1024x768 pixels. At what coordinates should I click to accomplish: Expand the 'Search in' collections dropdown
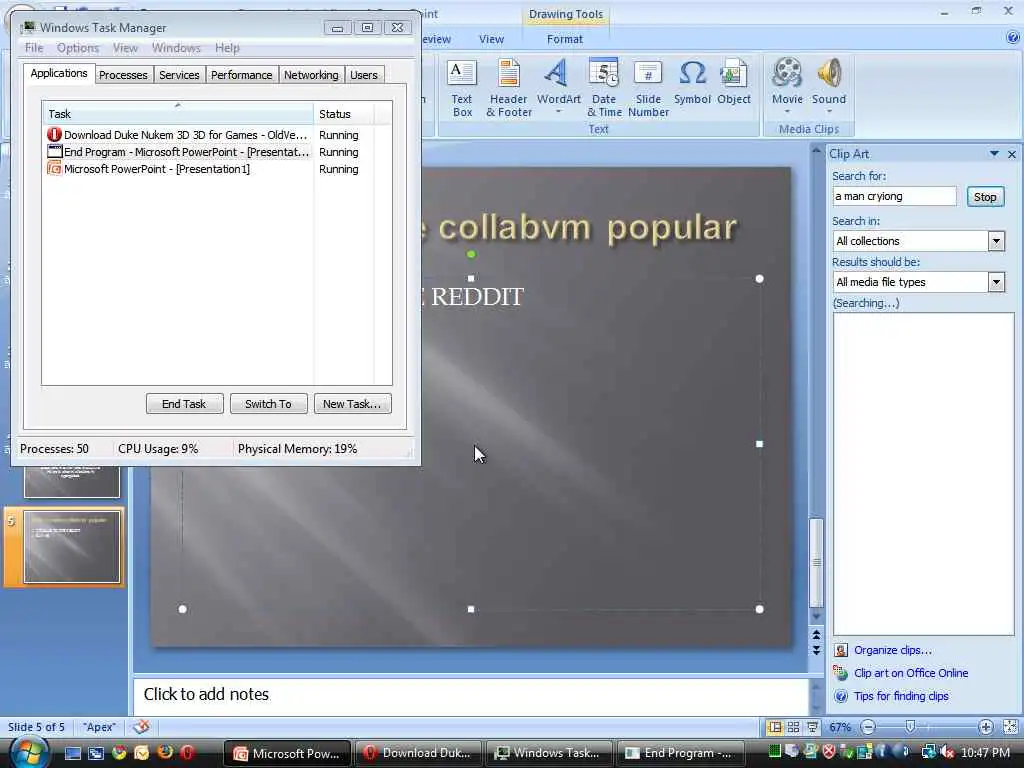pos(996,241)
